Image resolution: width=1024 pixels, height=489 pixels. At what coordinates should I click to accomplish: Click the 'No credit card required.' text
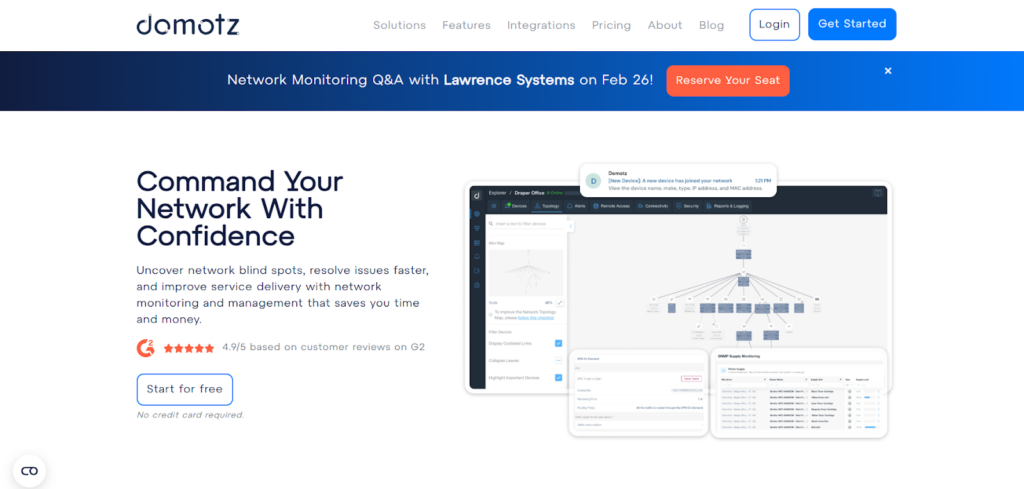pyautogui.click(x=190, y=415)
